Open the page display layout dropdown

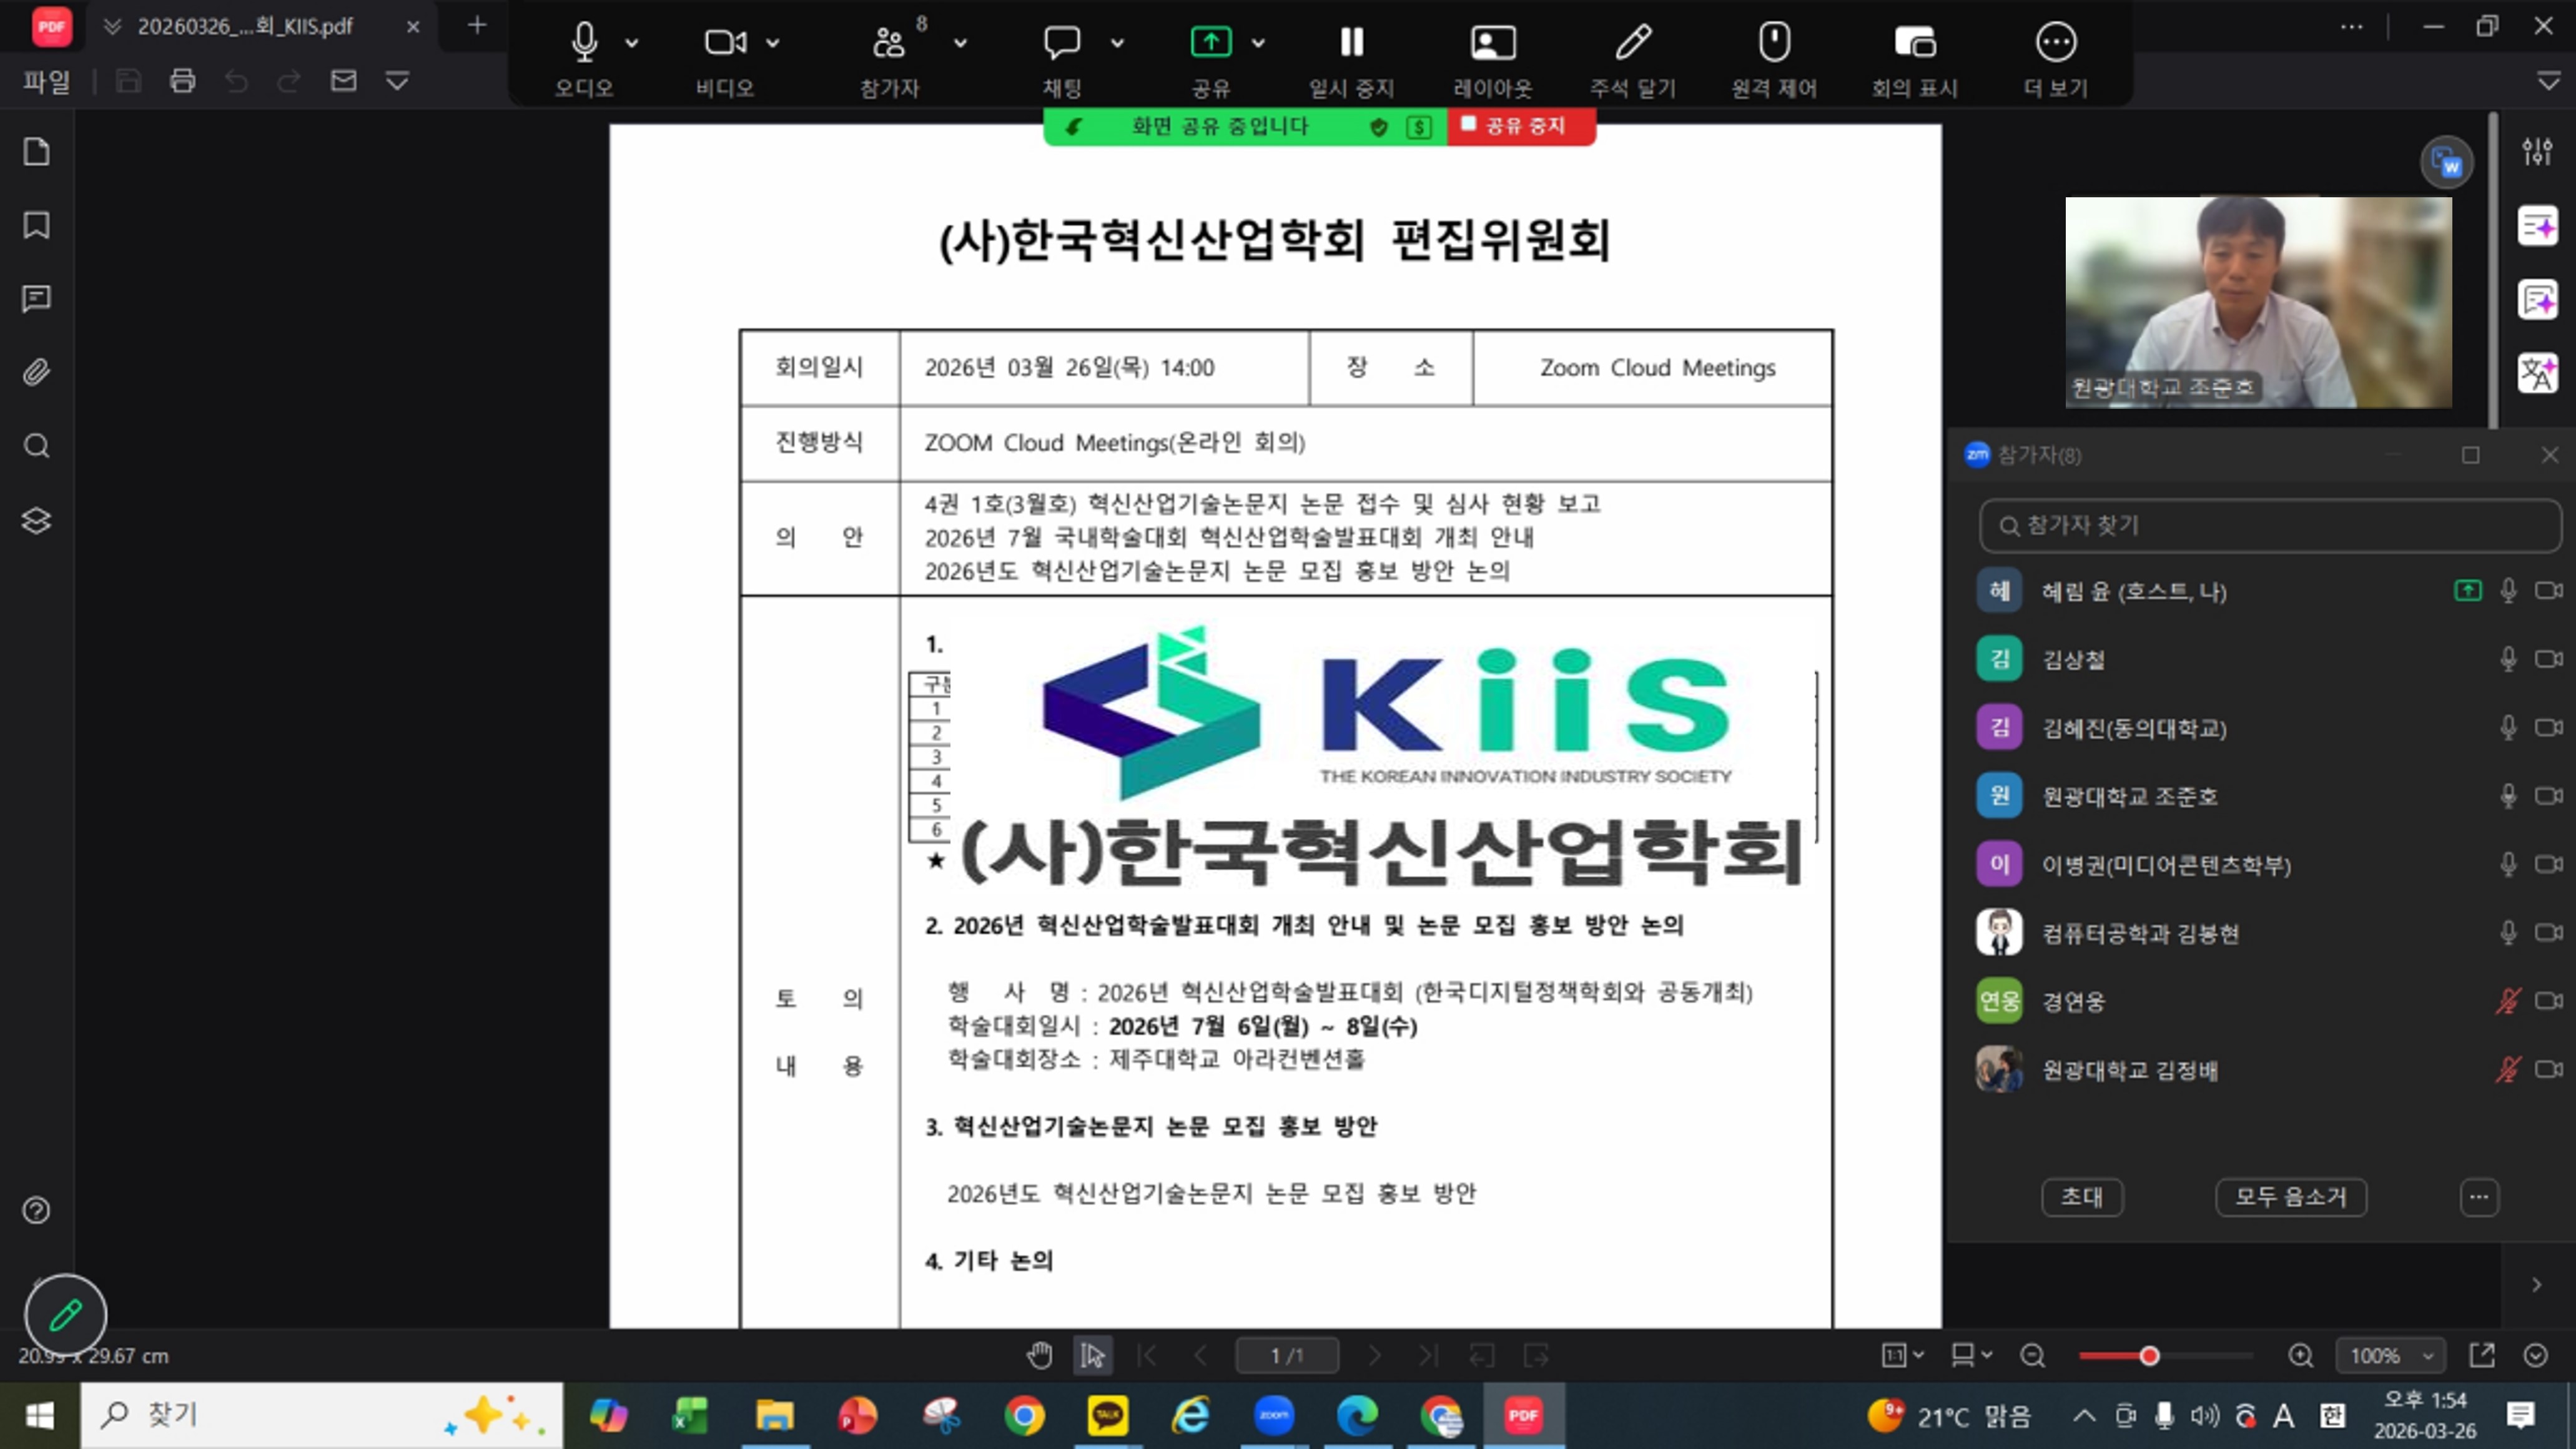pyautogui.click(x=1971, y=1356)
